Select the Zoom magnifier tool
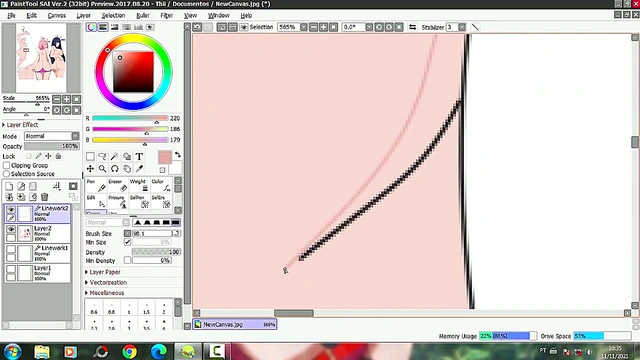The height and width of the screenshot is (360, 640). [x=102, y=169]
